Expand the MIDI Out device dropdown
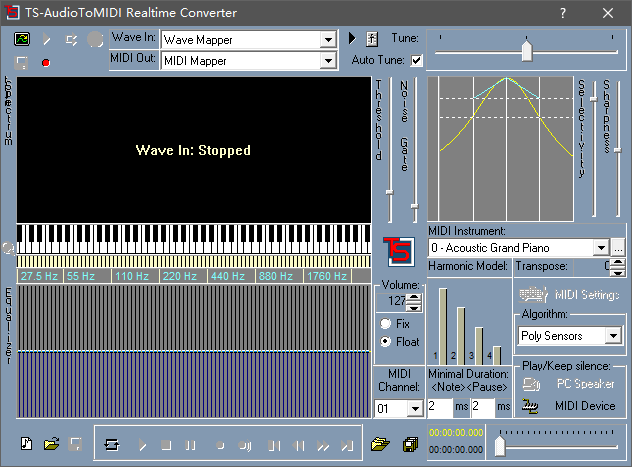Screen dimensions: 632x467 (328, 61)
